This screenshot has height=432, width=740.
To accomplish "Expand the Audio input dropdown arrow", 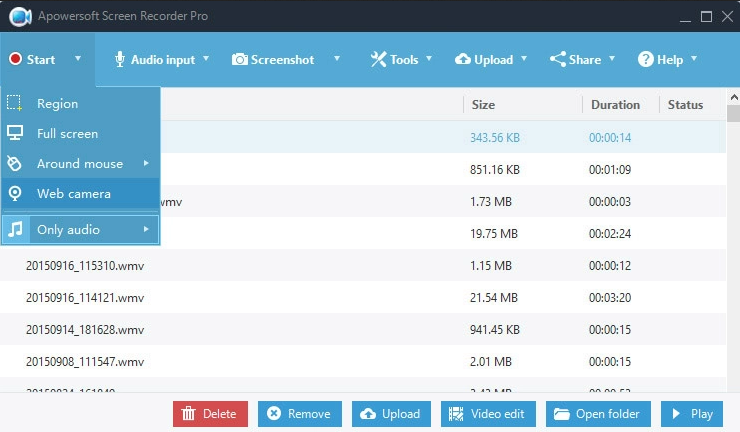I will tap(206, 59).
